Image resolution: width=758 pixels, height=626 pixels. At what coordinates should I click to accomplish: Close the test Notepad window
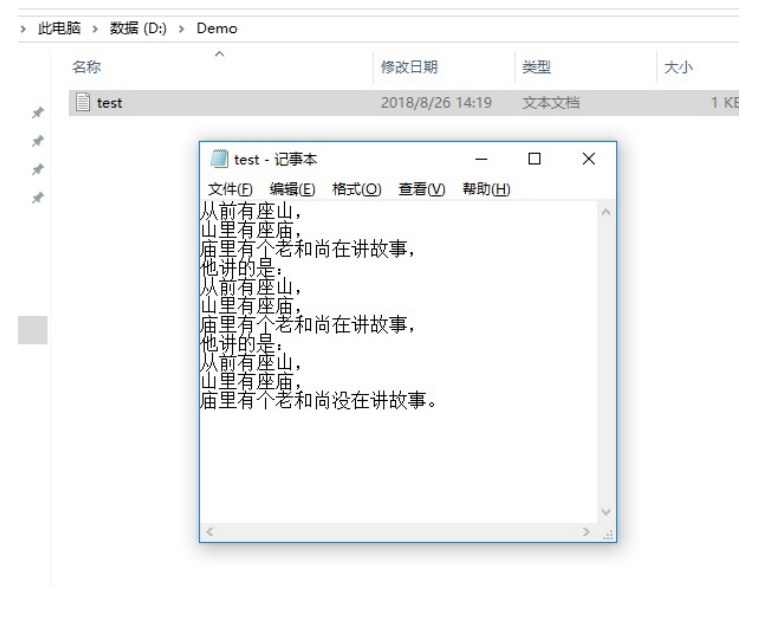(588, 159)
